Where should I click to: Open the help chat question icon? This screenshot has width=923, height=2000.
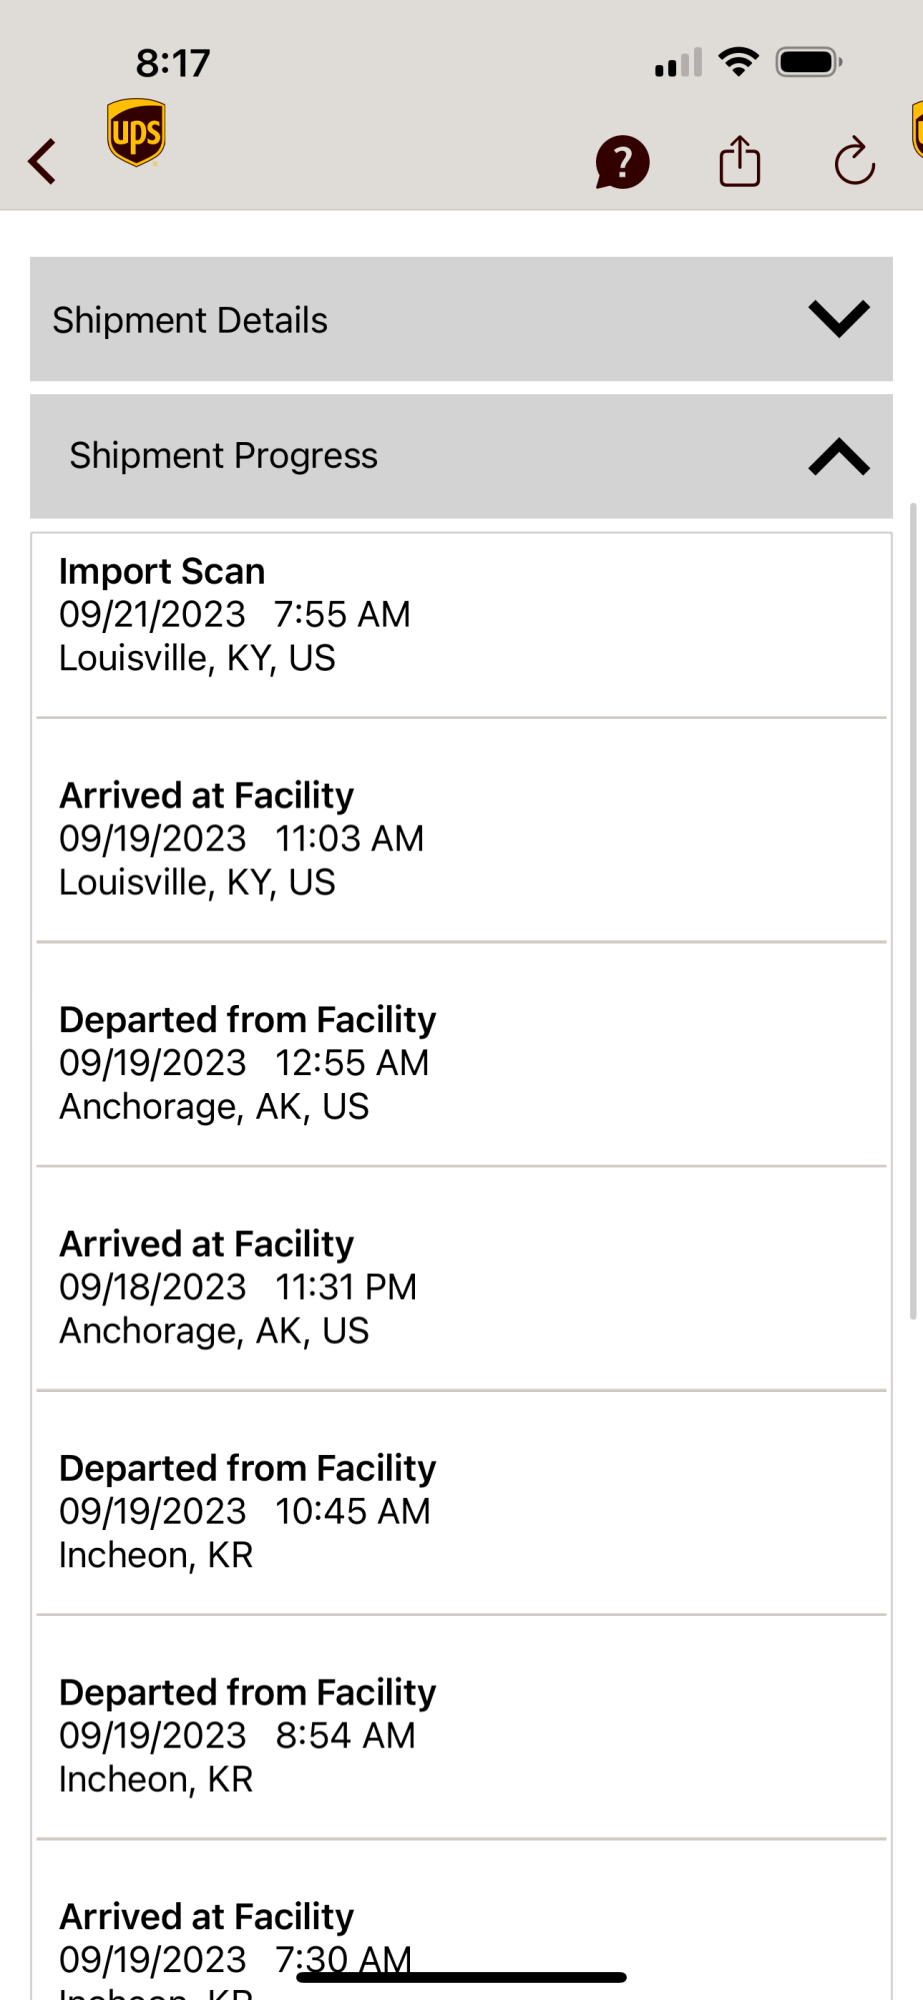point(622,162)
